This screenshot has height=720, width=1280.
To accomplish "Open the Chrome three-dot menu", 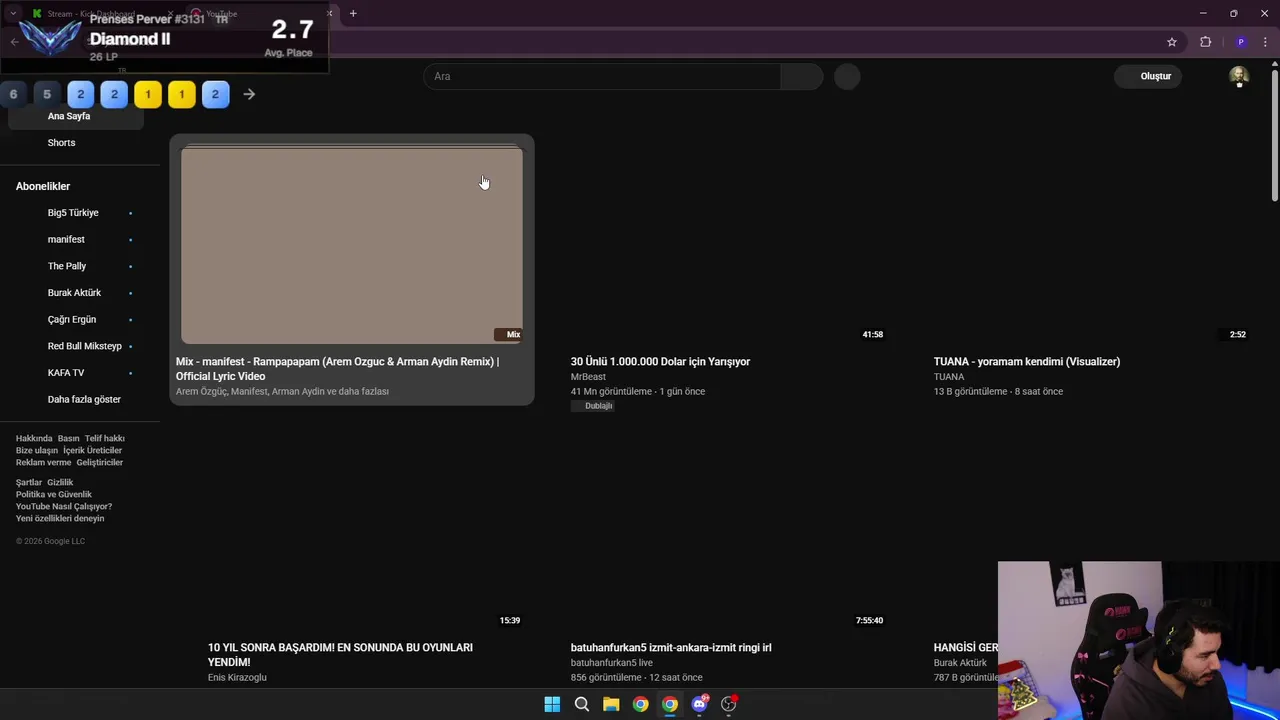I will (x=1265, y=42).
